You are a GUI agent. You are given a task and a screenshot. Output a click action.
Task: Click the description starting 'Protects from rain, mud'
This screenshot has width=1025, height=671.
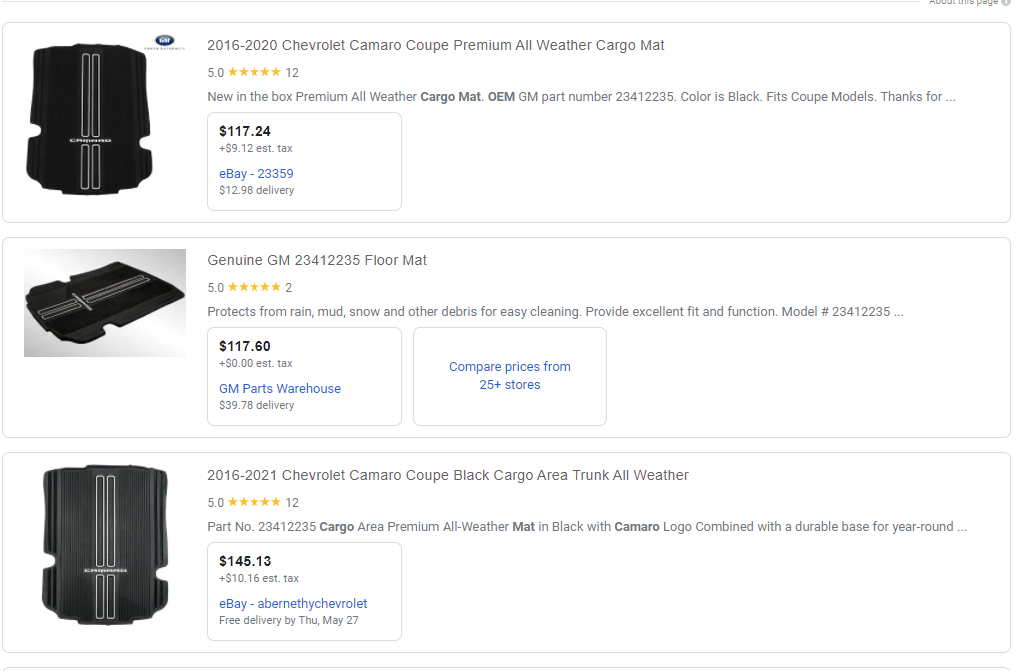tap(555, 312)
